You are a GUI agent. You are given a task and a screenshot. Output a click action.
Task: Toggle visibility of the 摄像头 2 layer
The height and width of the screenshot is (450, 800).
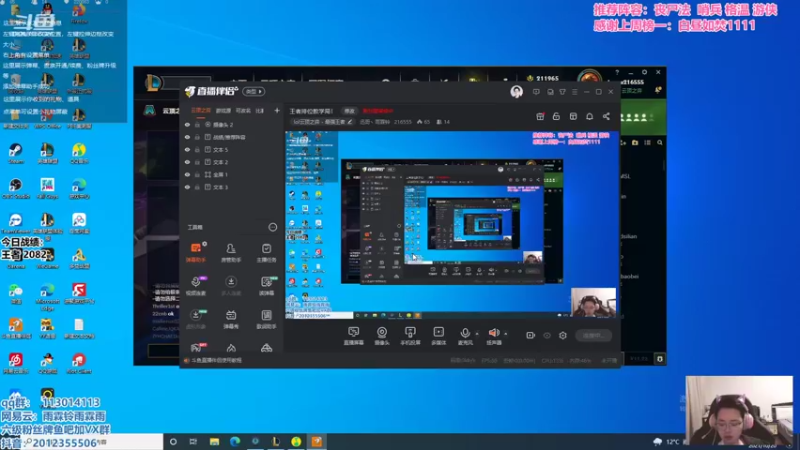(x=187, y=124)
